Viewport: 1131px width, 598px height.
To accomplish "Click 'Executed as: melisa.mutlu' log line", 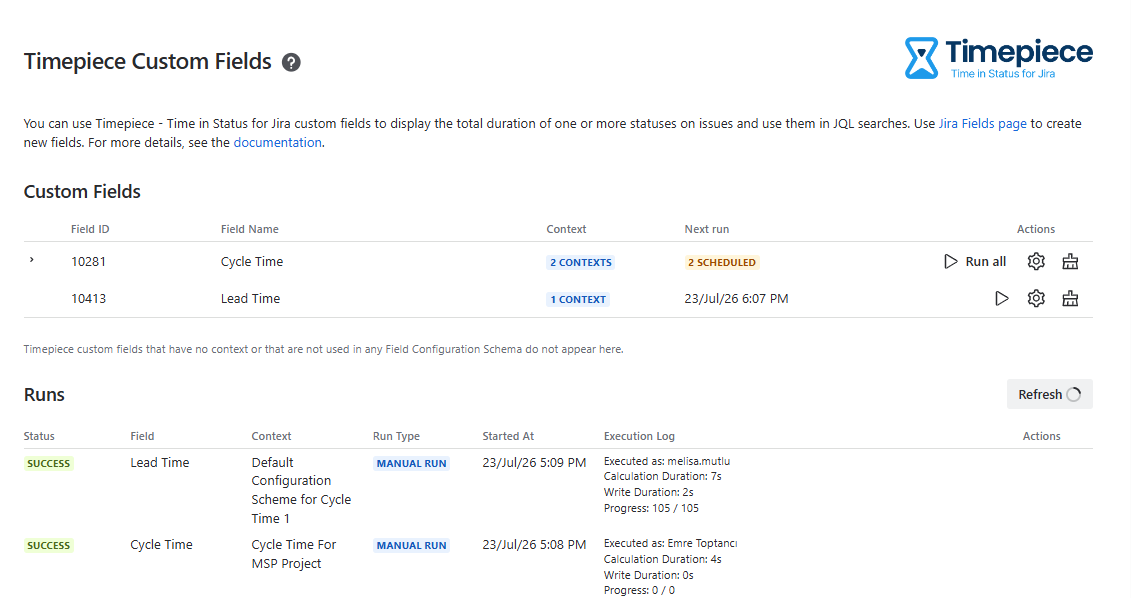I will 667,461.
